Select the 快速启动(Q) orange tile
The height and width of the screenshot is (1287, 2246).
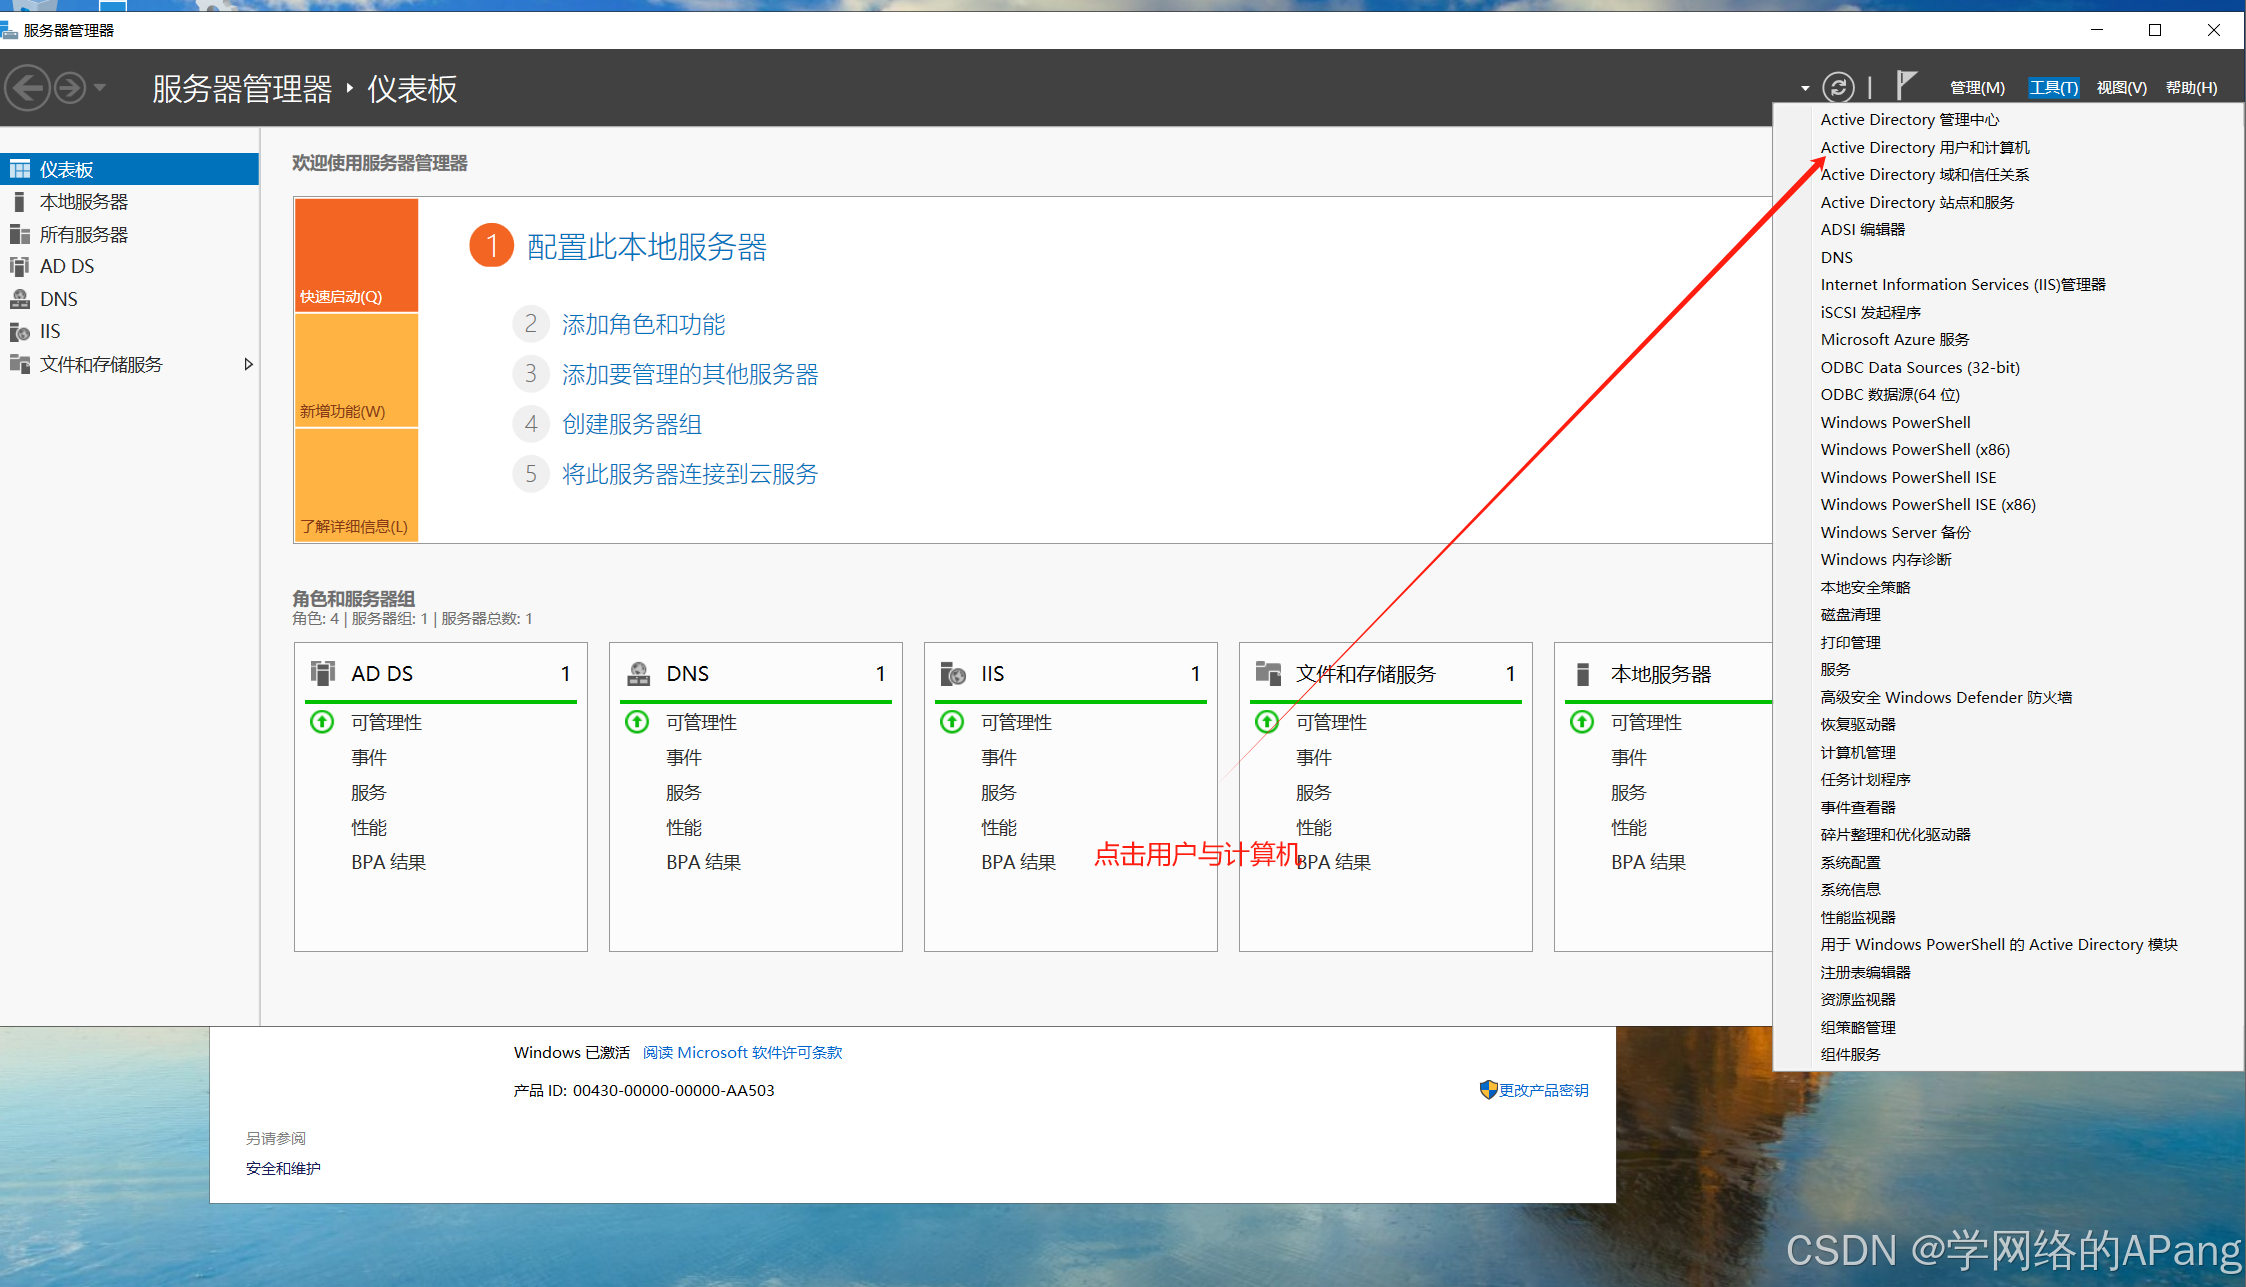tap(356, 255)
